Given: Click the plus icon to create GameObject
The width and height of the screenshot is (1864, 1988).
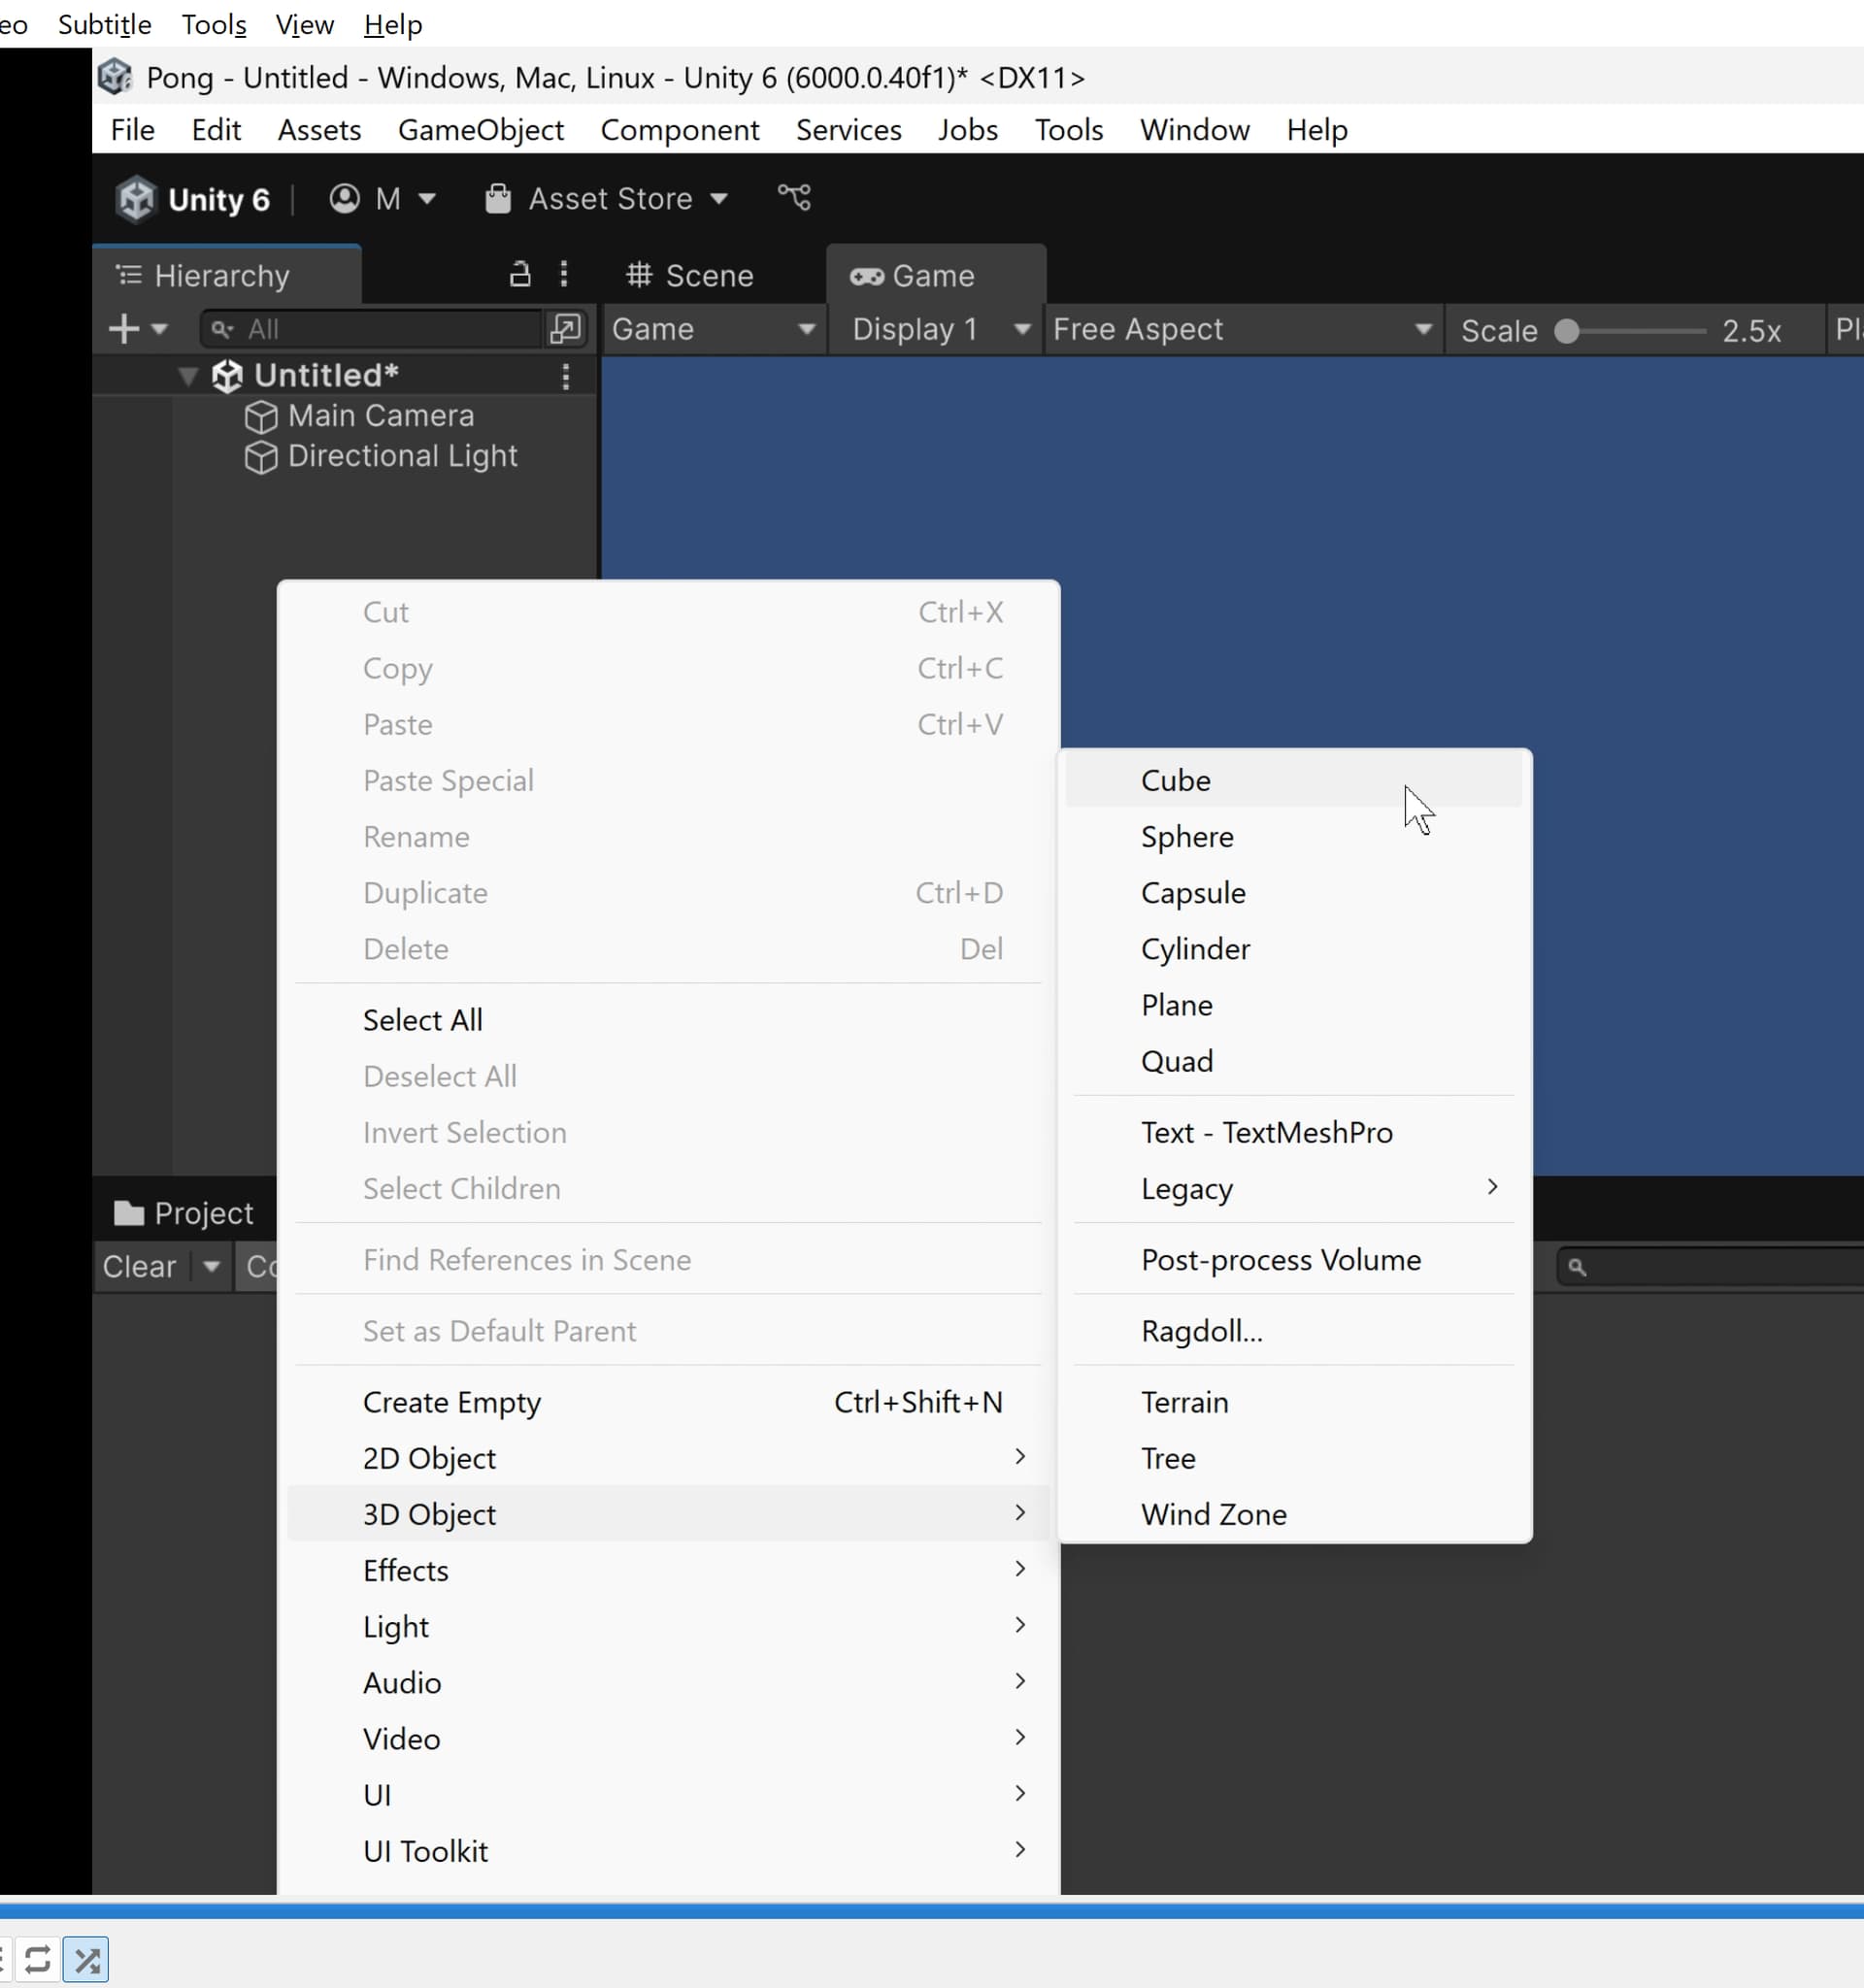Looking at the screenshot, I should (x=122, y=328).
